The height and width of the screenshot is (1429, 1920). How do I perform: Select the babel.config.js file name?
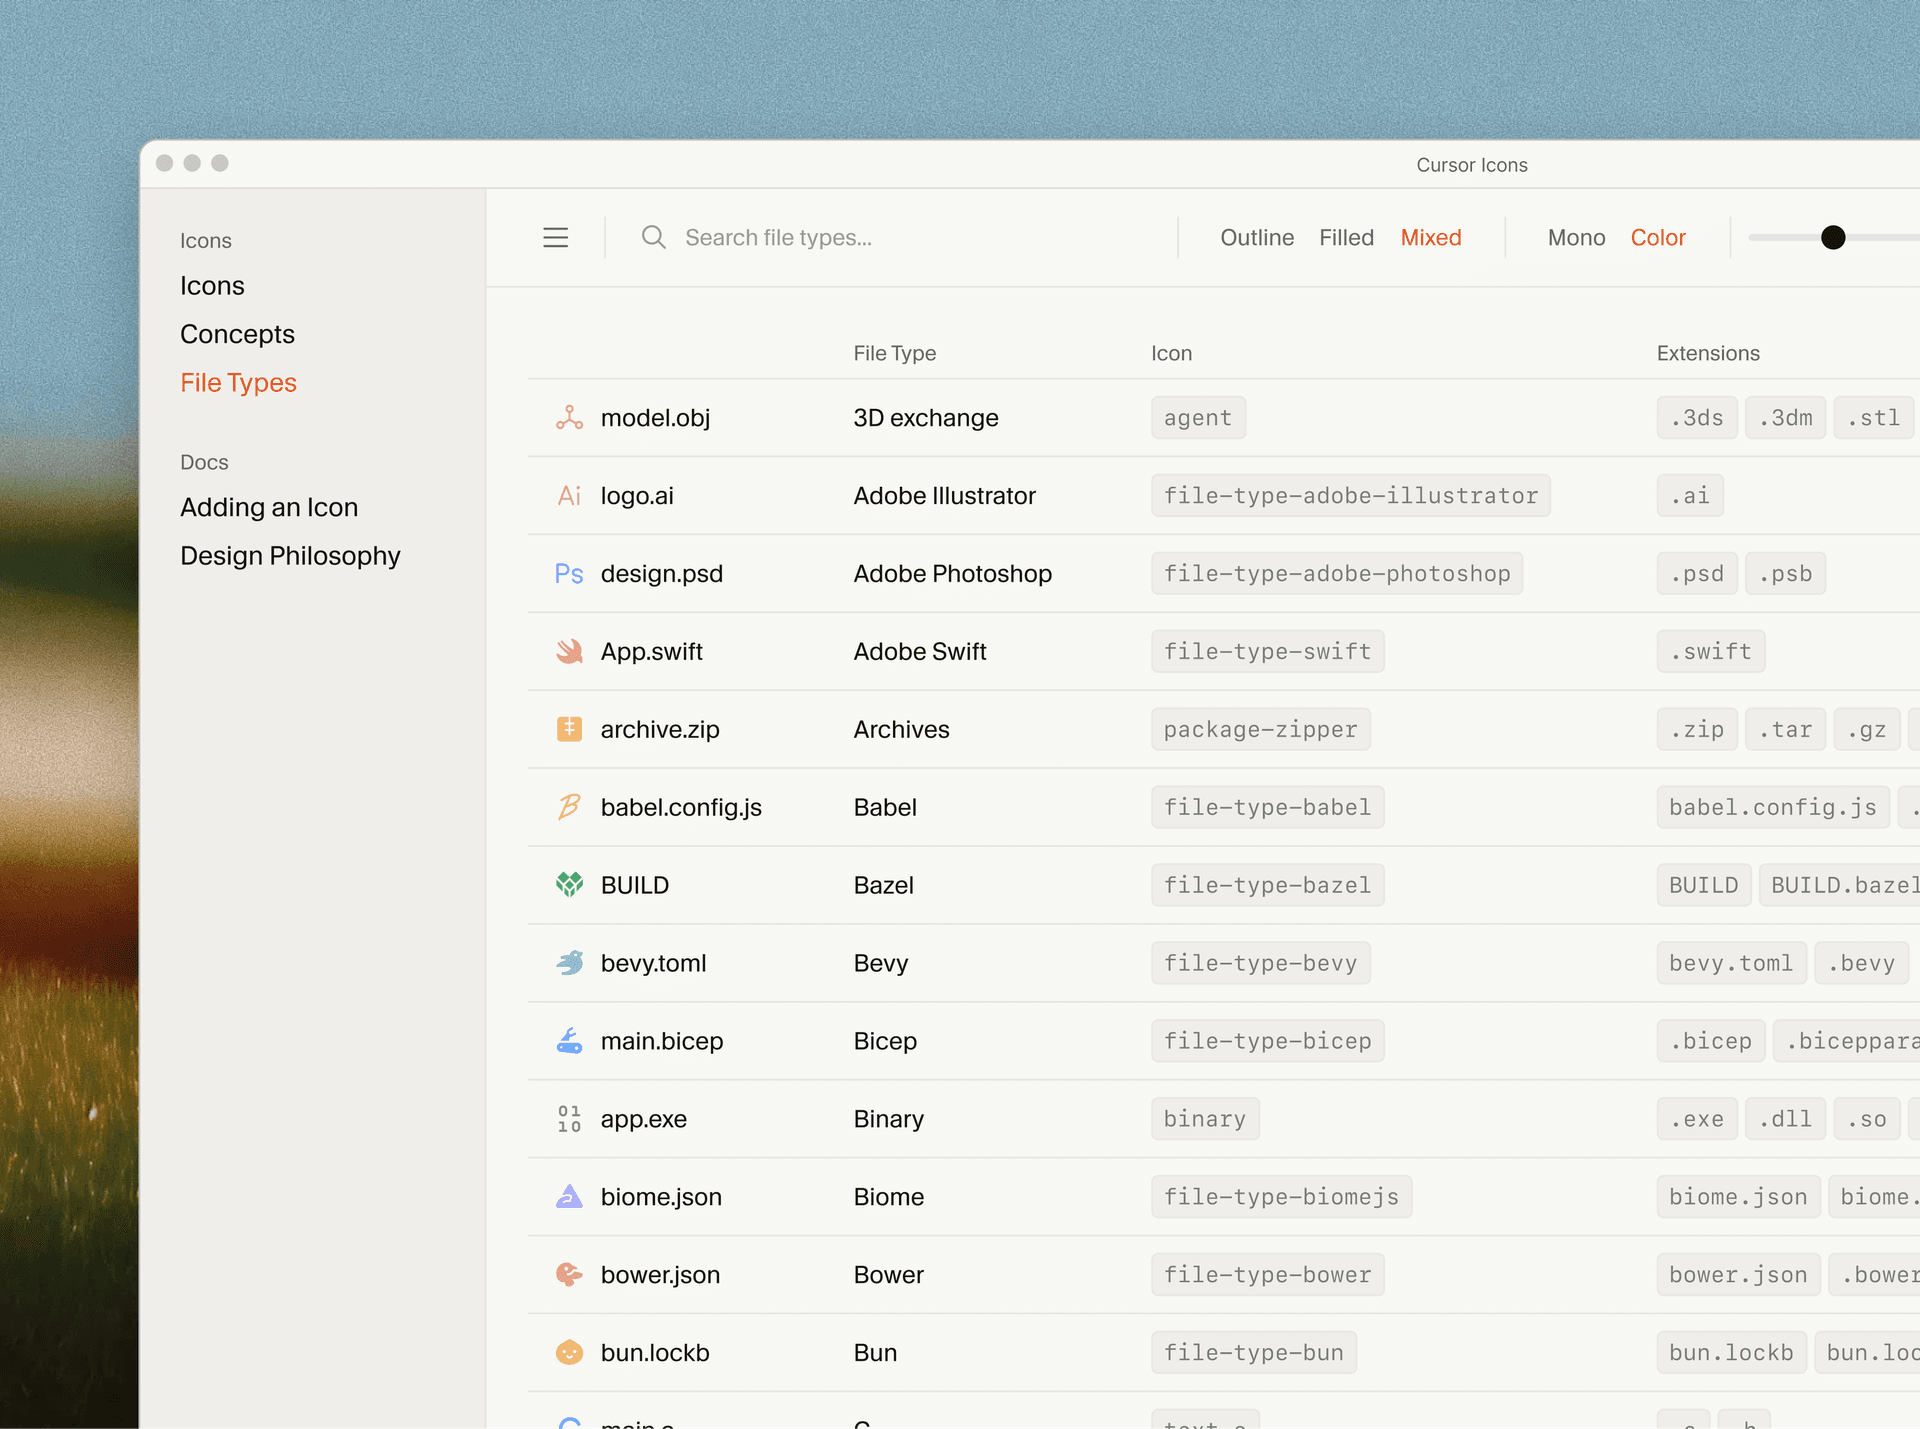[681, 808]
